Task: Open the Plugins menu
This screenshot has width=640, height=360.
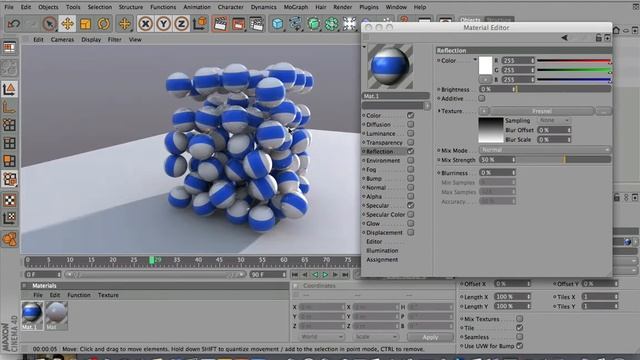Action: 369,7
